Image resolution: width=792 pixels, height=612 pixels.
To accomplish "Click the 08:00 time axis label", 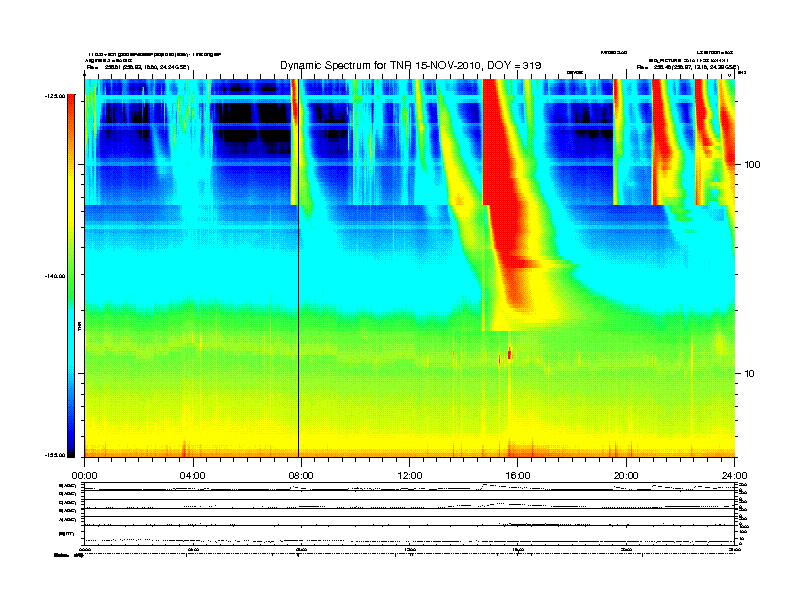I will click(x=301, y=476).
